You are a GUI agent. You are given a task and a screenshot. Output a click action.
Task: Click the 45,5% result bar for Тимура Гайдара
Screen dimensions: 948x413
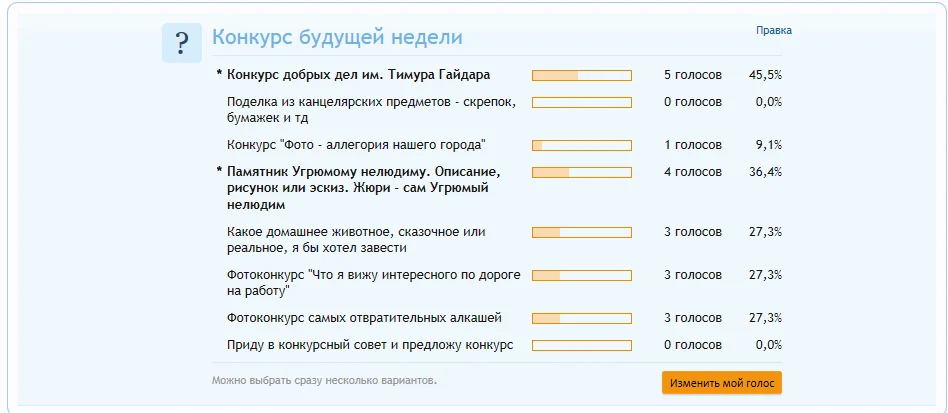[582, 75]
